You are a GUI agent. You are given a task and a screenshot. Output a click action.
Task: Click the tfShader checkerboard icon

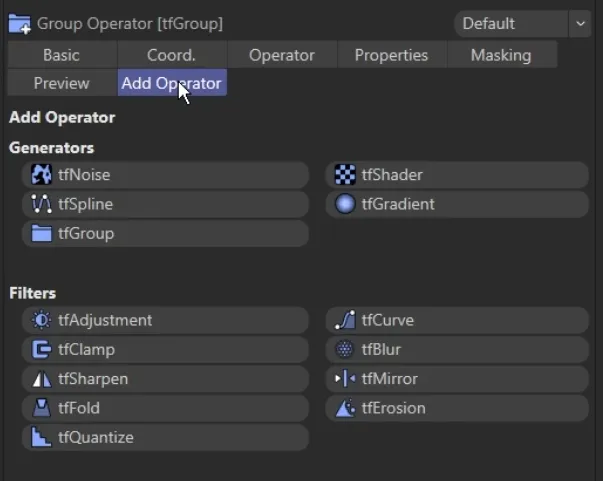click(345, 175)
